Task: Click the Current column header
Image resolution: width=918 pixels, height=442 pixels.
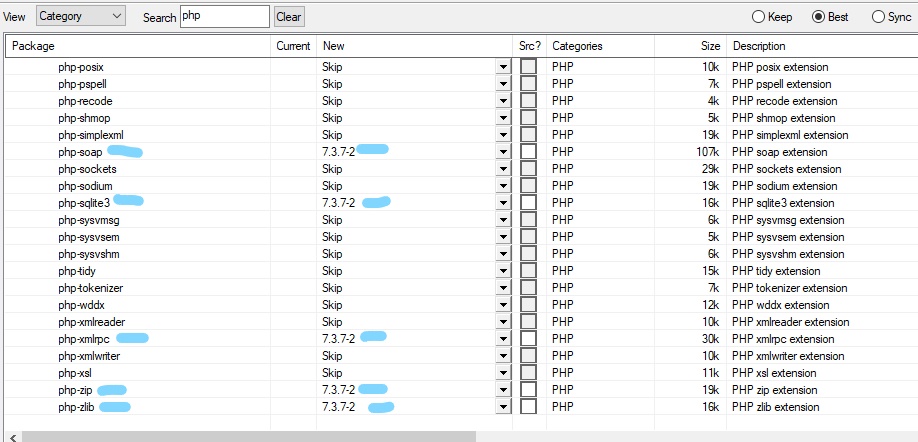Action: 293,46
